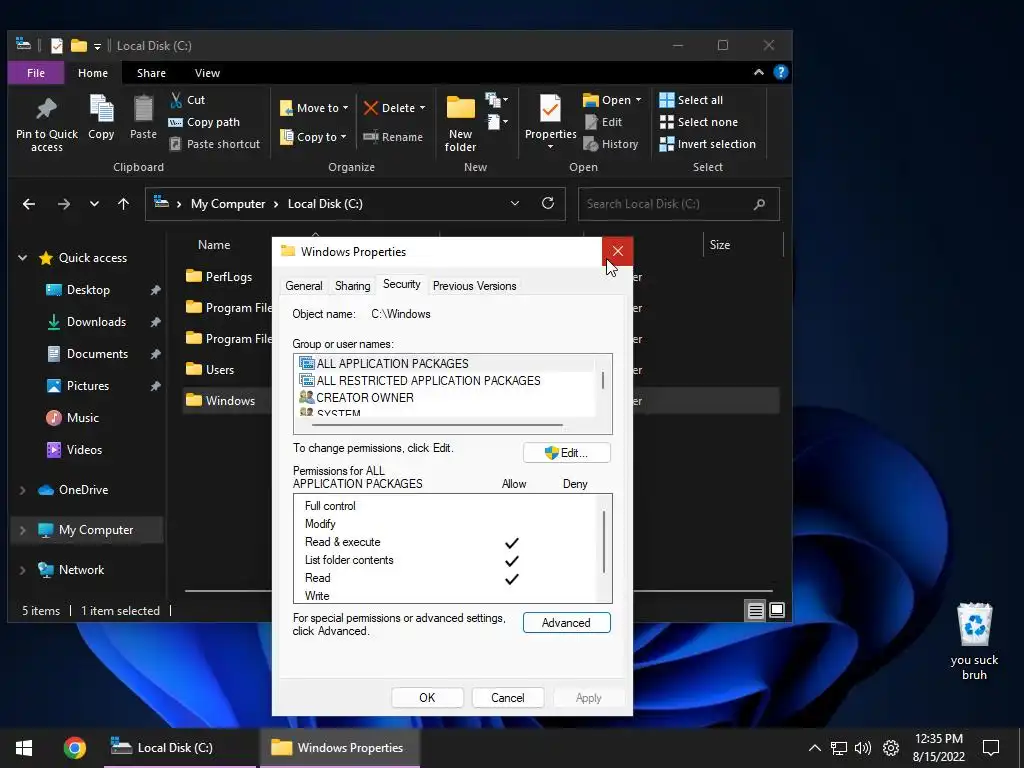Viewport: 1024px width, 768px height.
Task: Click the Advanced button
Action: [567, 623]
